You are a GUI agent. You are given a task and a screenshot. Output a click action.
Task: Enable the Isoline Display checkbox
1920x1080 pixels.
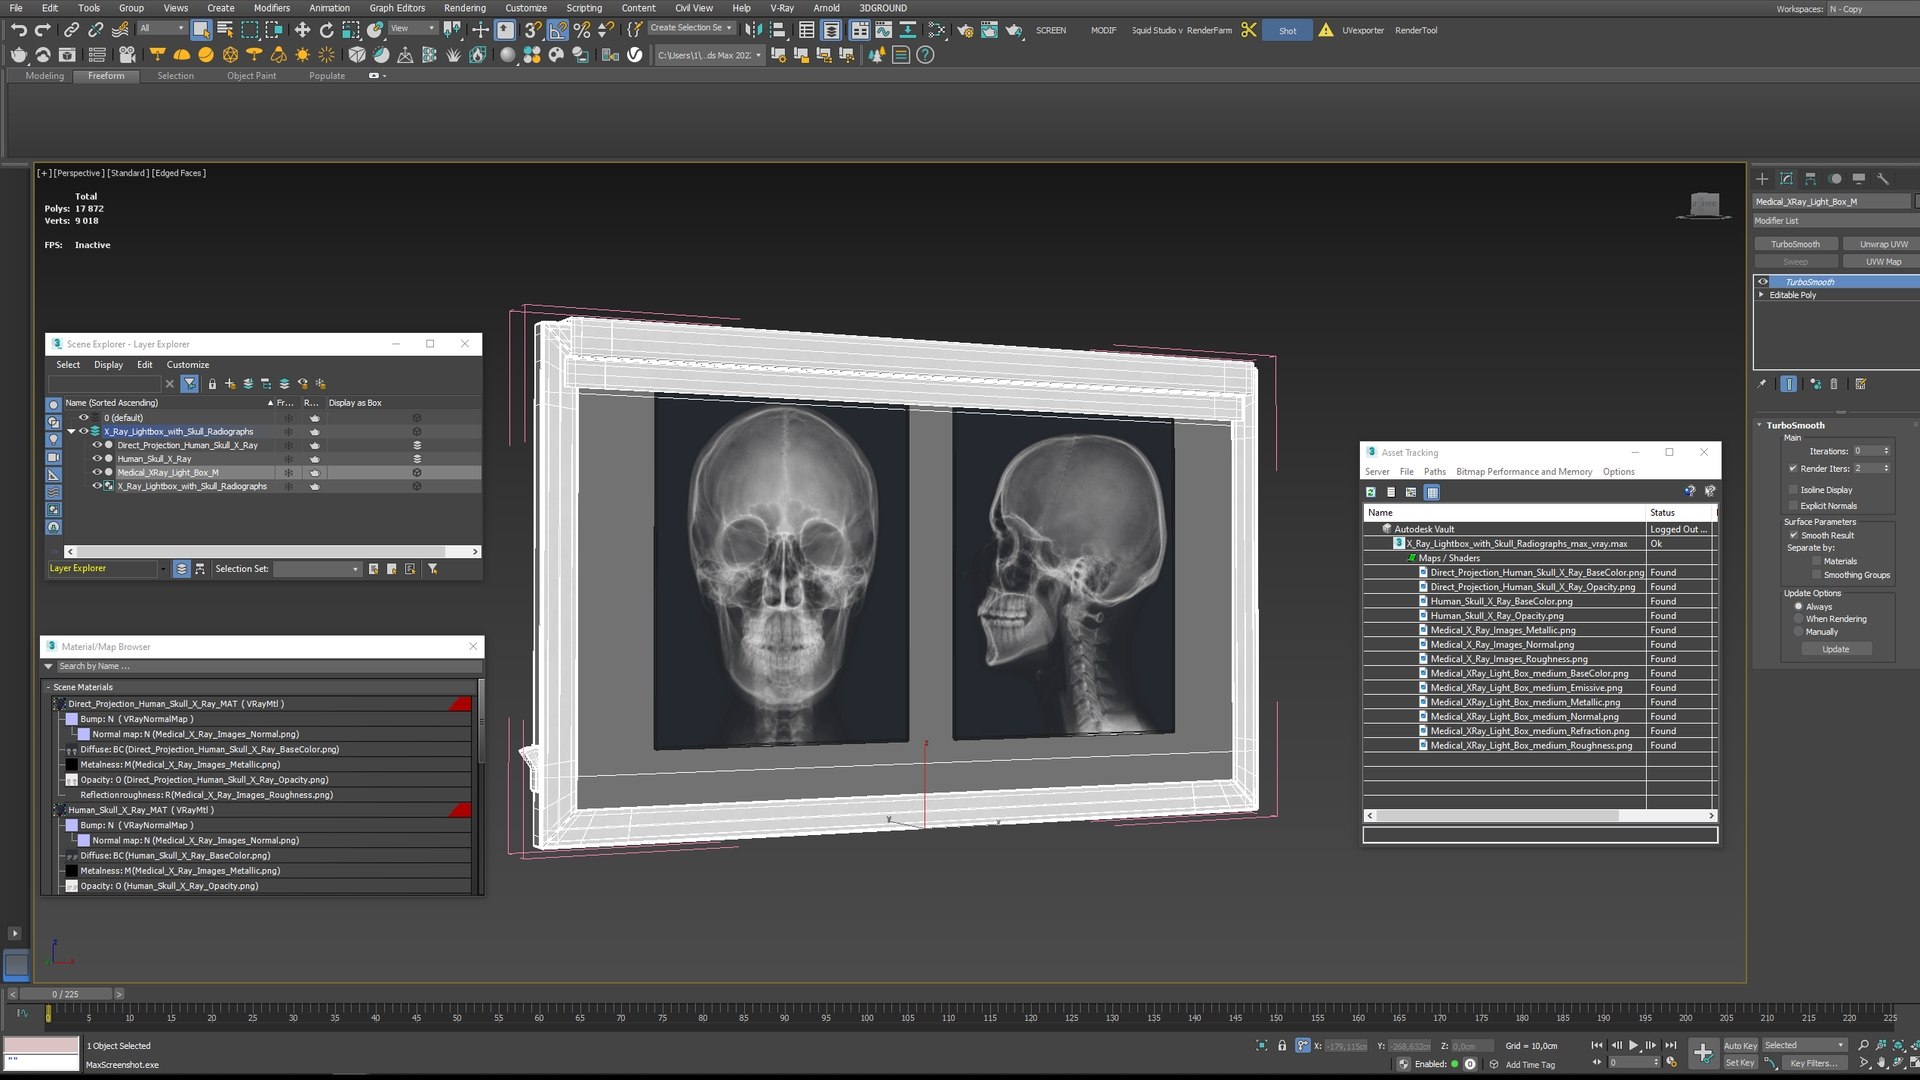[x=1793, y=490]
